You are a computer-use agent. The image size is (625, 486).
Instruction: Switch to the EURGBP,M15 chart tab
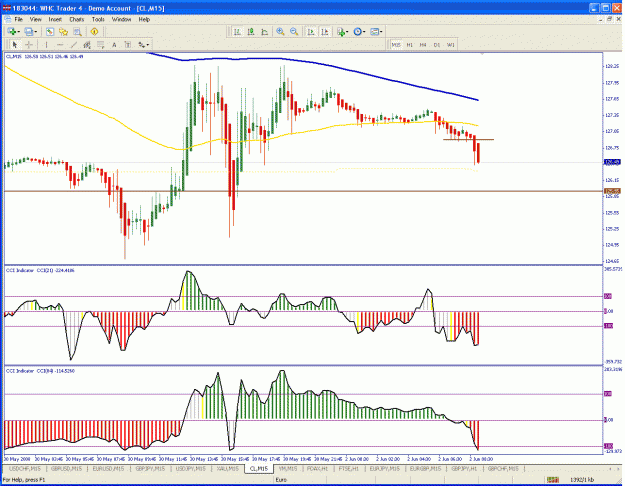(425, 468)
